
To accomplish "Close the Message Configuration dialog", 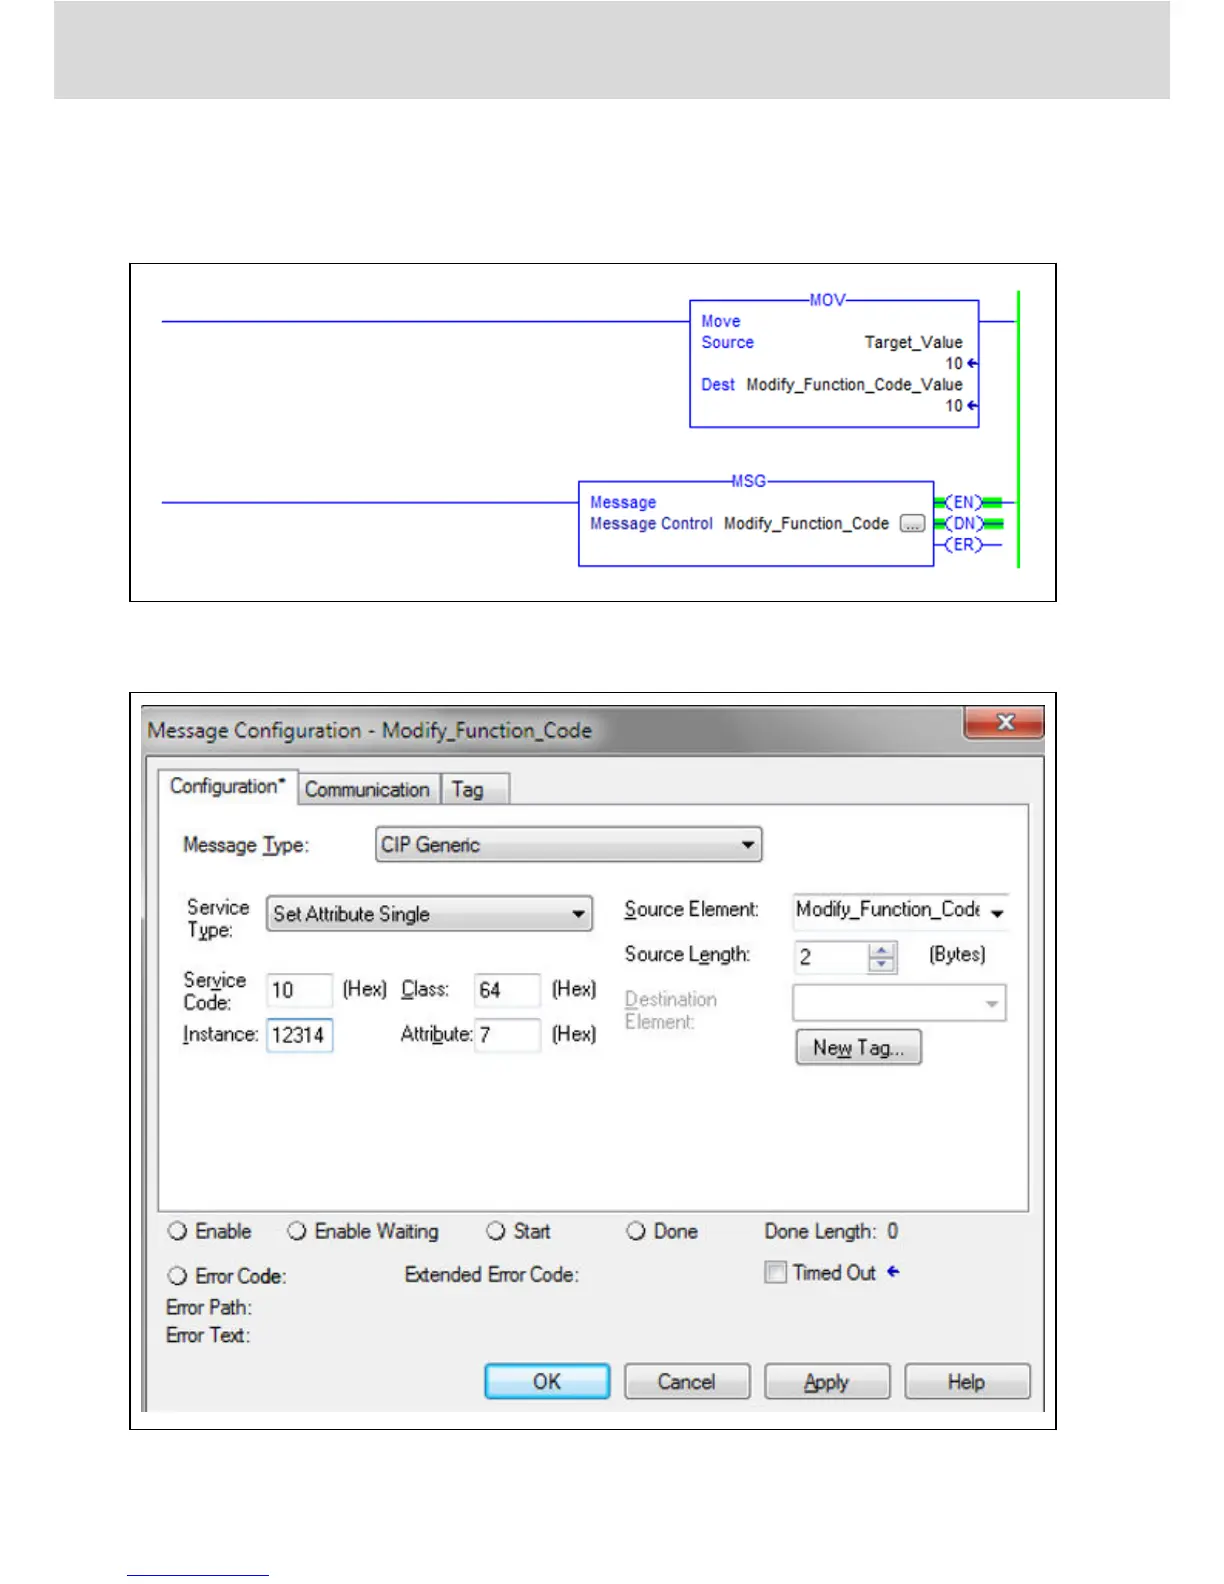I will pos(1004,722).
